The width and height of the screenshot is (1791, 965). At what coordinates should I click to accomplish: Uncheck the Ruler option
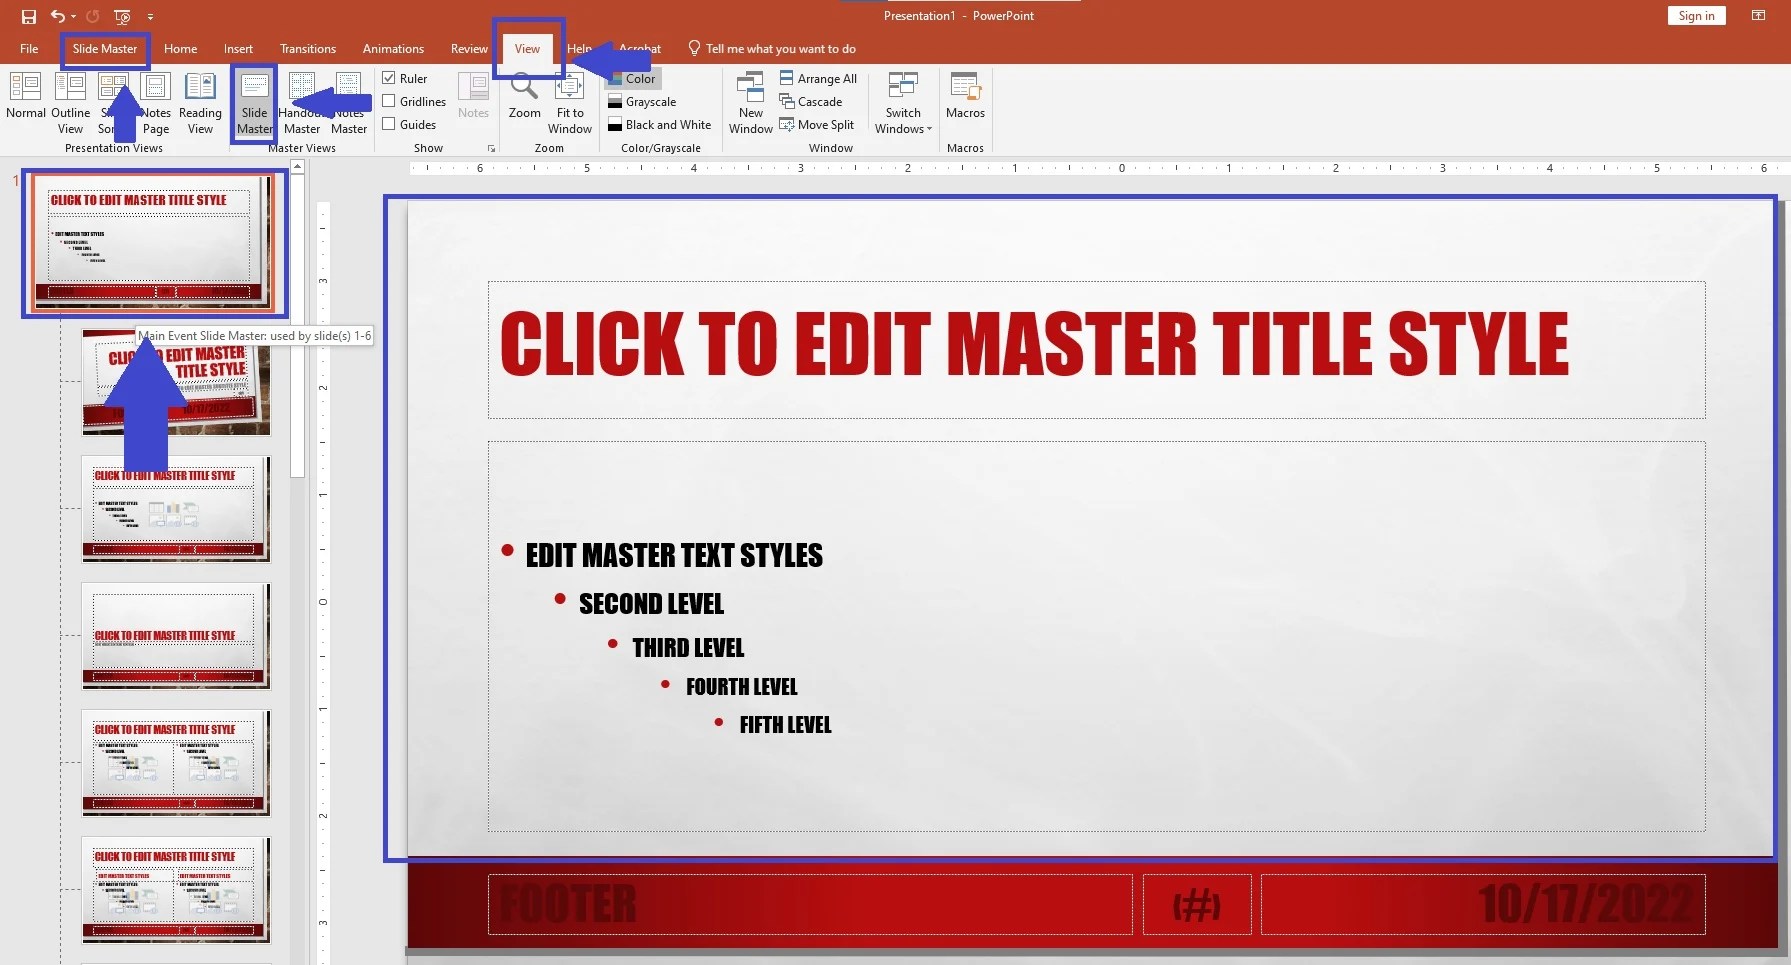coord(389,77)
